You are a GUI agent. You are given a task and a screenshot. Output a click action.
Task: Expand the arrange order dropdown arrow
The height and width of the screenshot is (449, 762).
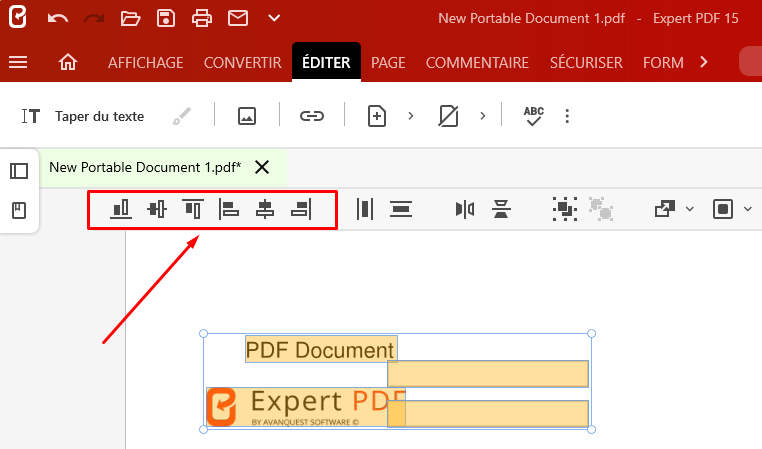click(690, 209)
